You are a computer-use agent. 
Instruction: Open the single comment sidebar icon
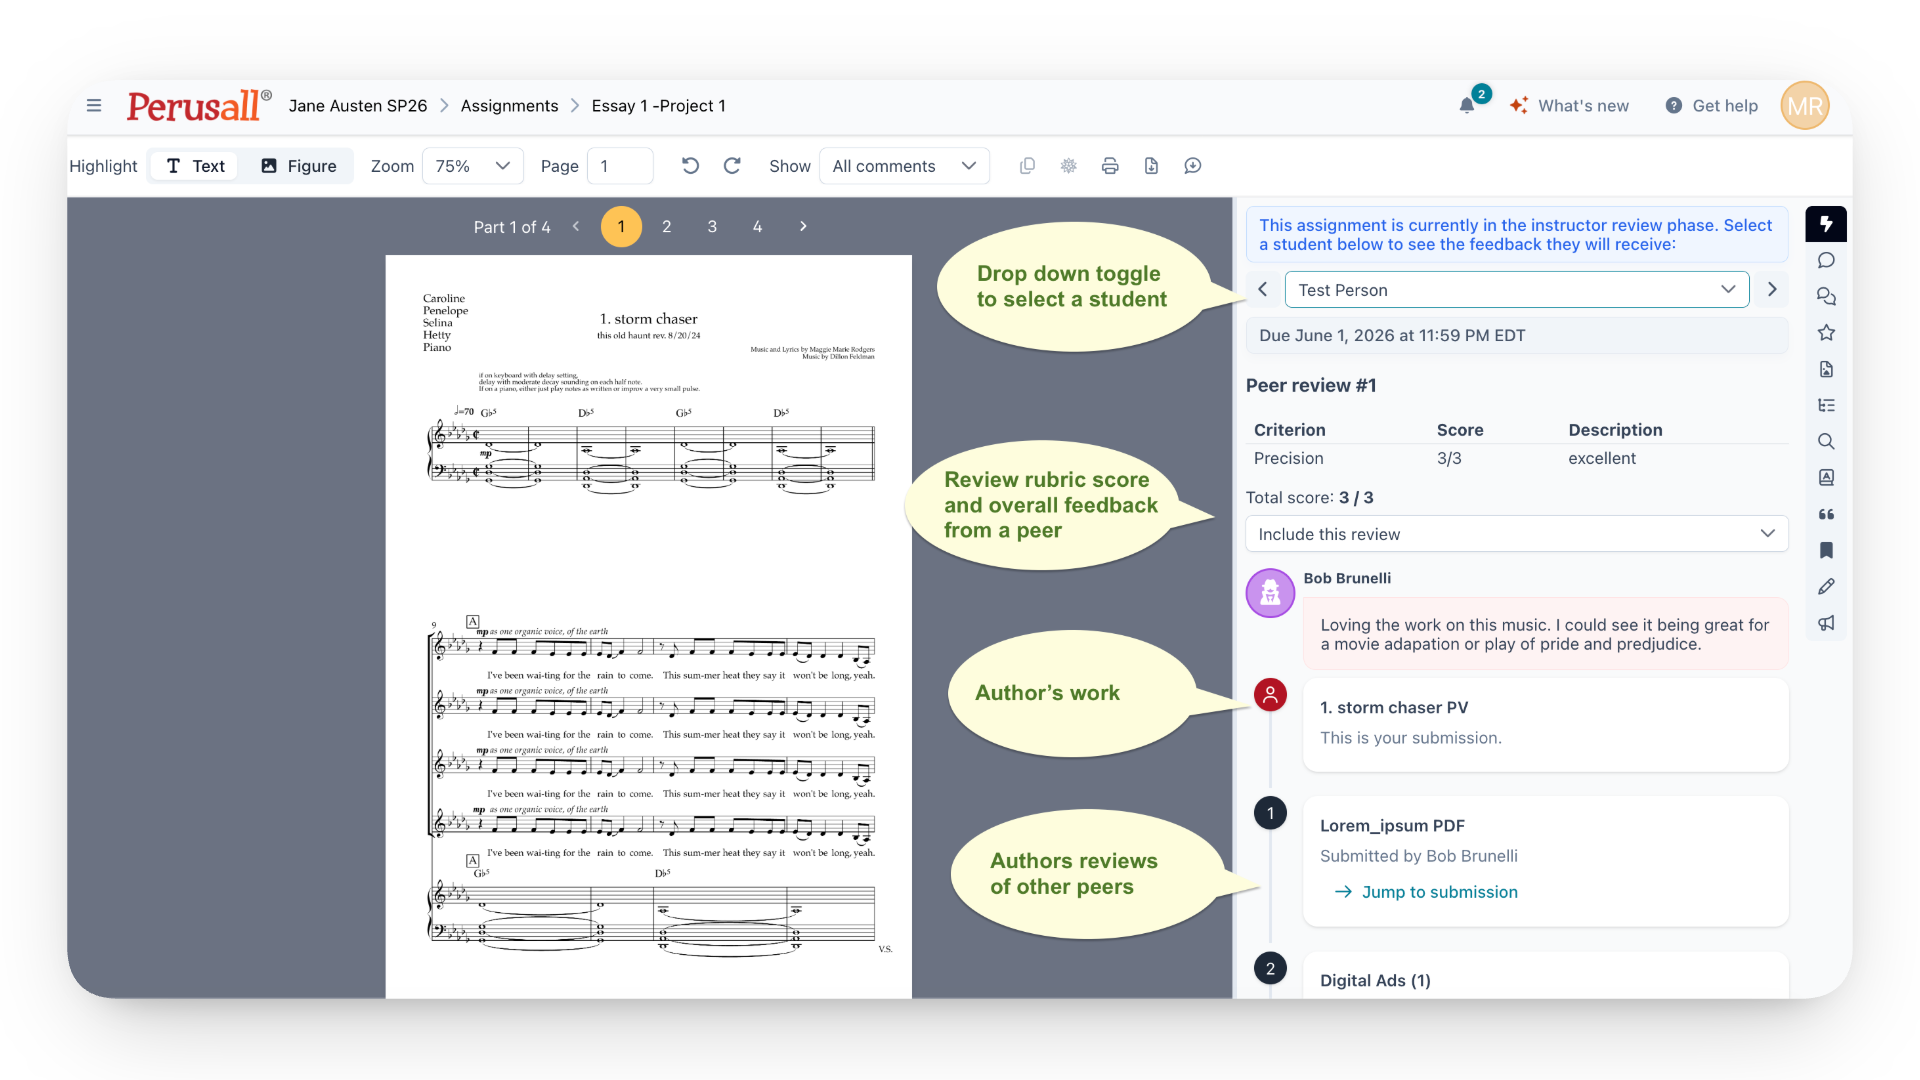pyautogui.click(x=1826, y=261)
